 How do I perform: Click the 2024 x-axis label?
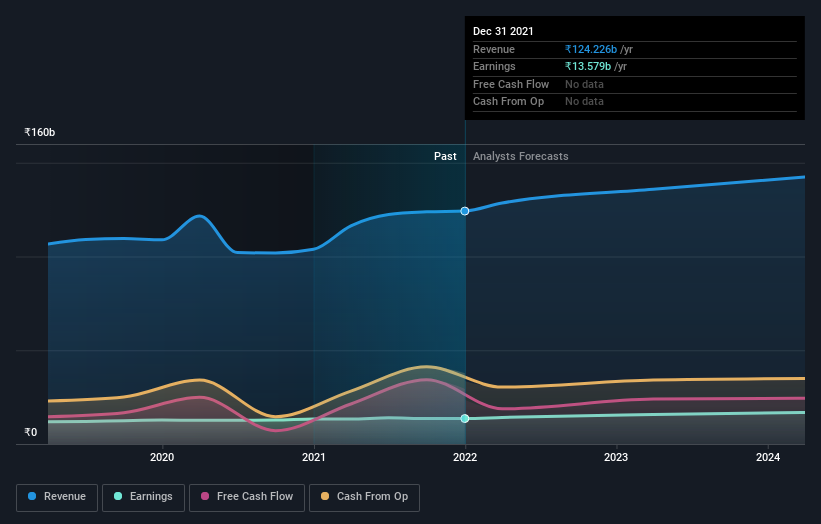pos(768,457)
